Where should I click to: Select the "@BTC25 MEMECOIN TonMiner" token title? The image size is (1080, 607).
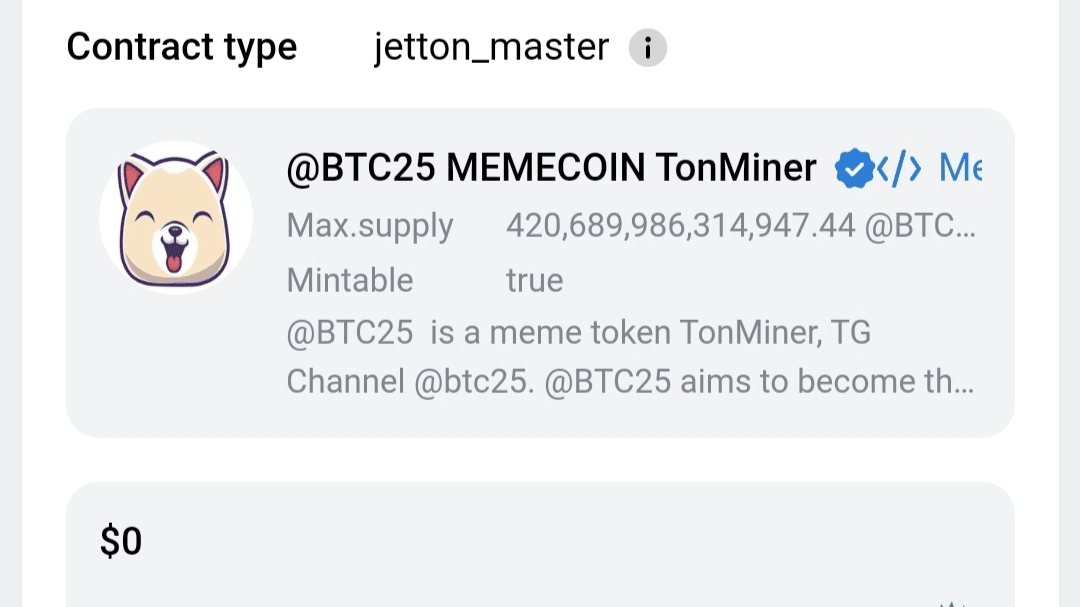coord(551,168)
